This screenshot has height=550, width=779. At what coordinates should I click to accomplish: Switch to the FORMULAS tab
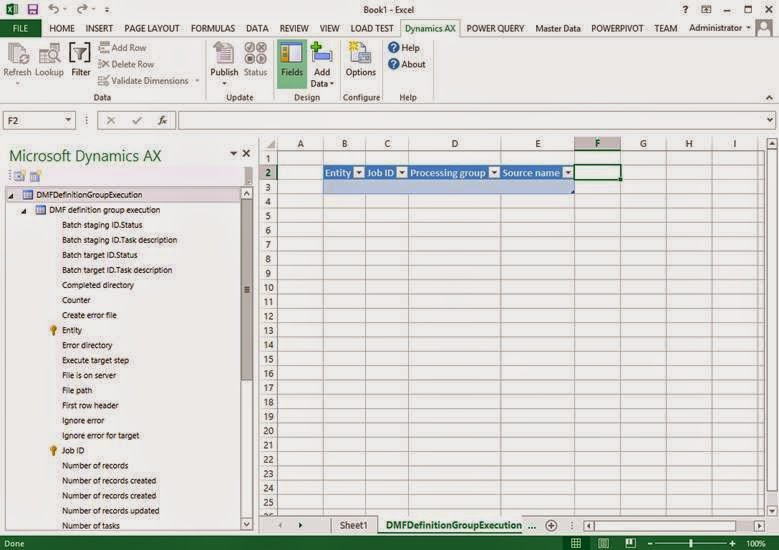pos(213,28)
